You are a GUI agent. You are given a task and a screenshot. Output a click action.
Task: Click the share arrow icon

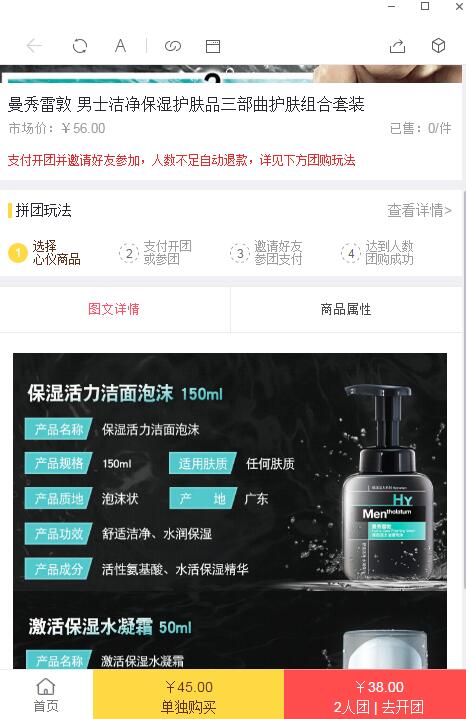pyautogui.click(x=397, y=46)
